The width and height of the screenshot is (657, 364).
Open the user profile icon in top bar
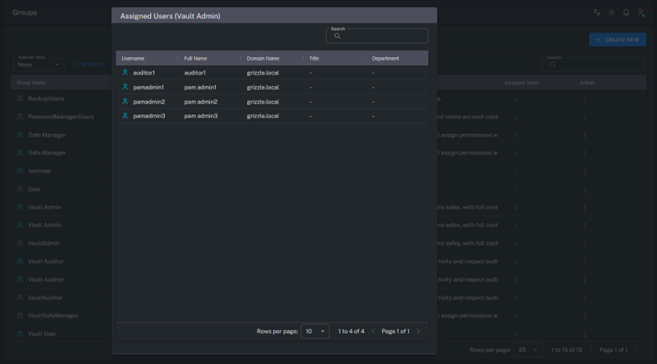tap(641, 13)
